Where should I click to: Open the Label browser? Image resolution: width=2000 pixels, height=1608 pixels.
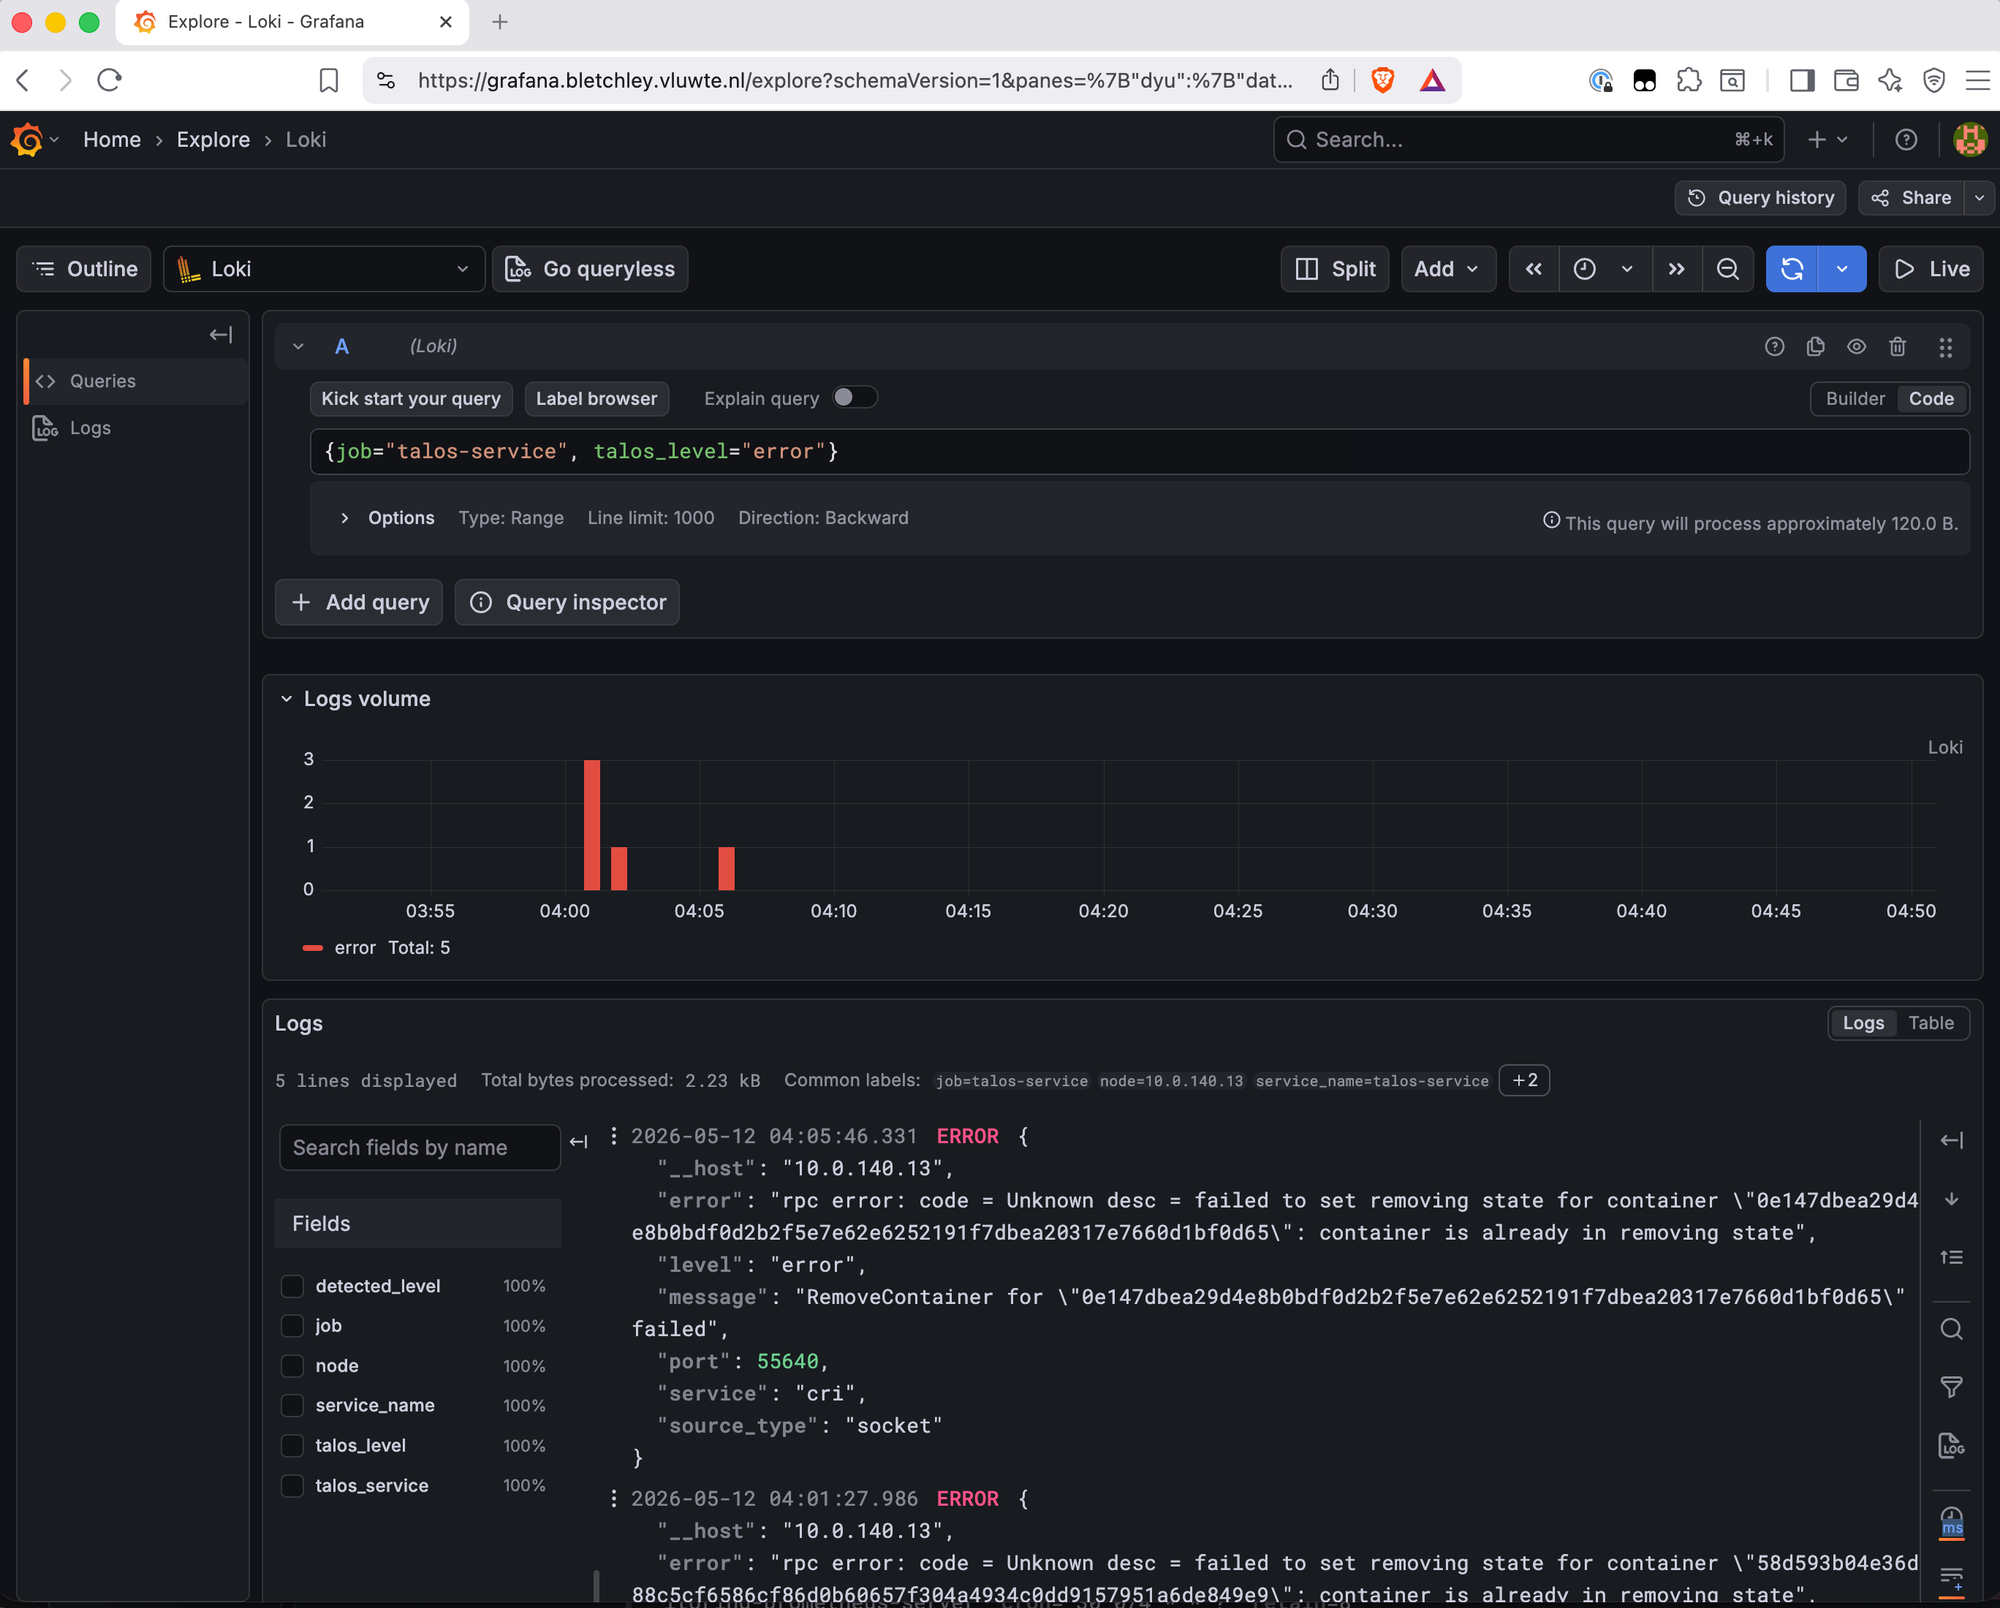[596, 399]
